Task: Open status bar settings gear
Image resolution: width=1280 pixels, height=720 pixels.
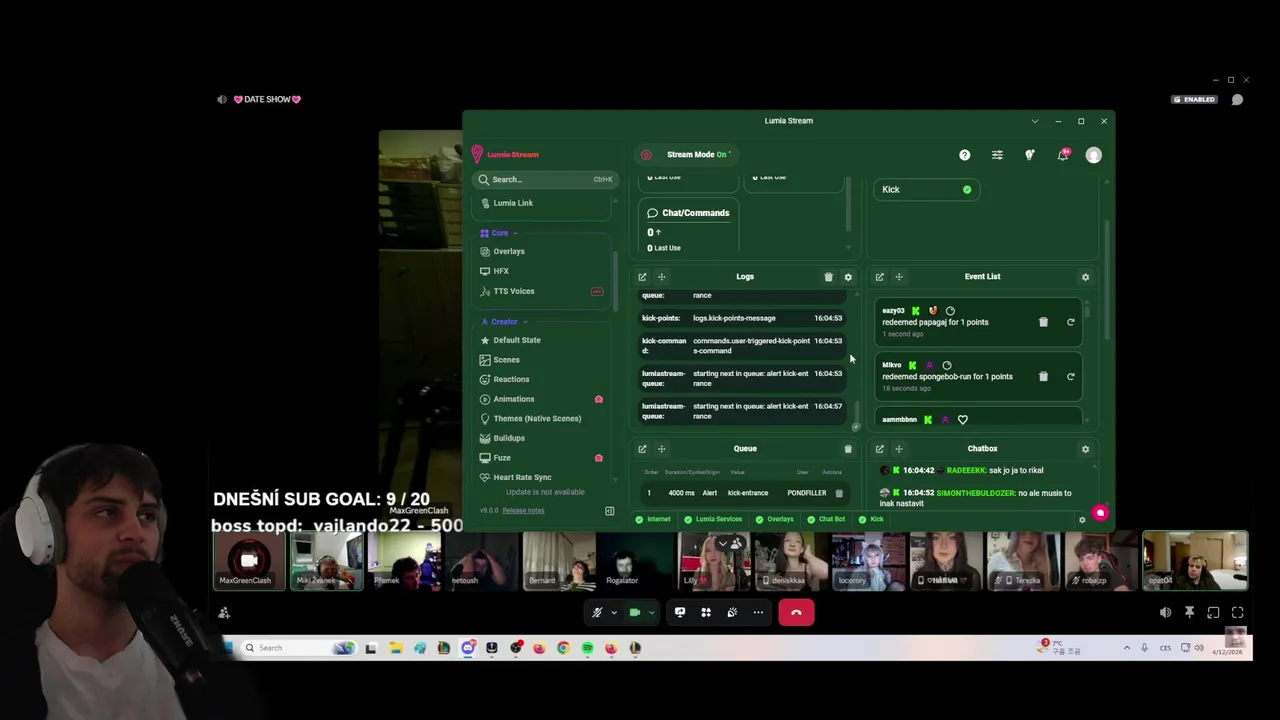Action: tap(1081, 520)
